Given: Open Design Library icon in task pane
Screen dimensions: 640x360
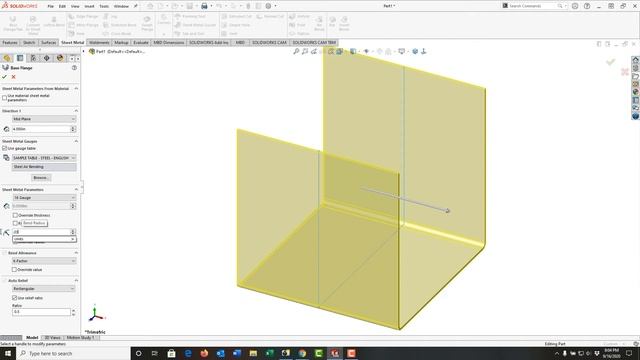Looking at the screenshot, I should tap(636, 68).
